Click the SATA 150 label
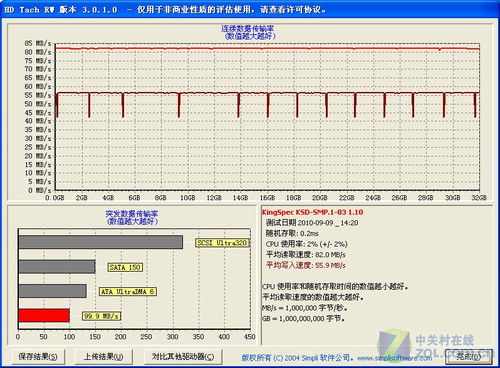This screenshot has width=500, height=368. pyautogui.click(x=125, y=267)
